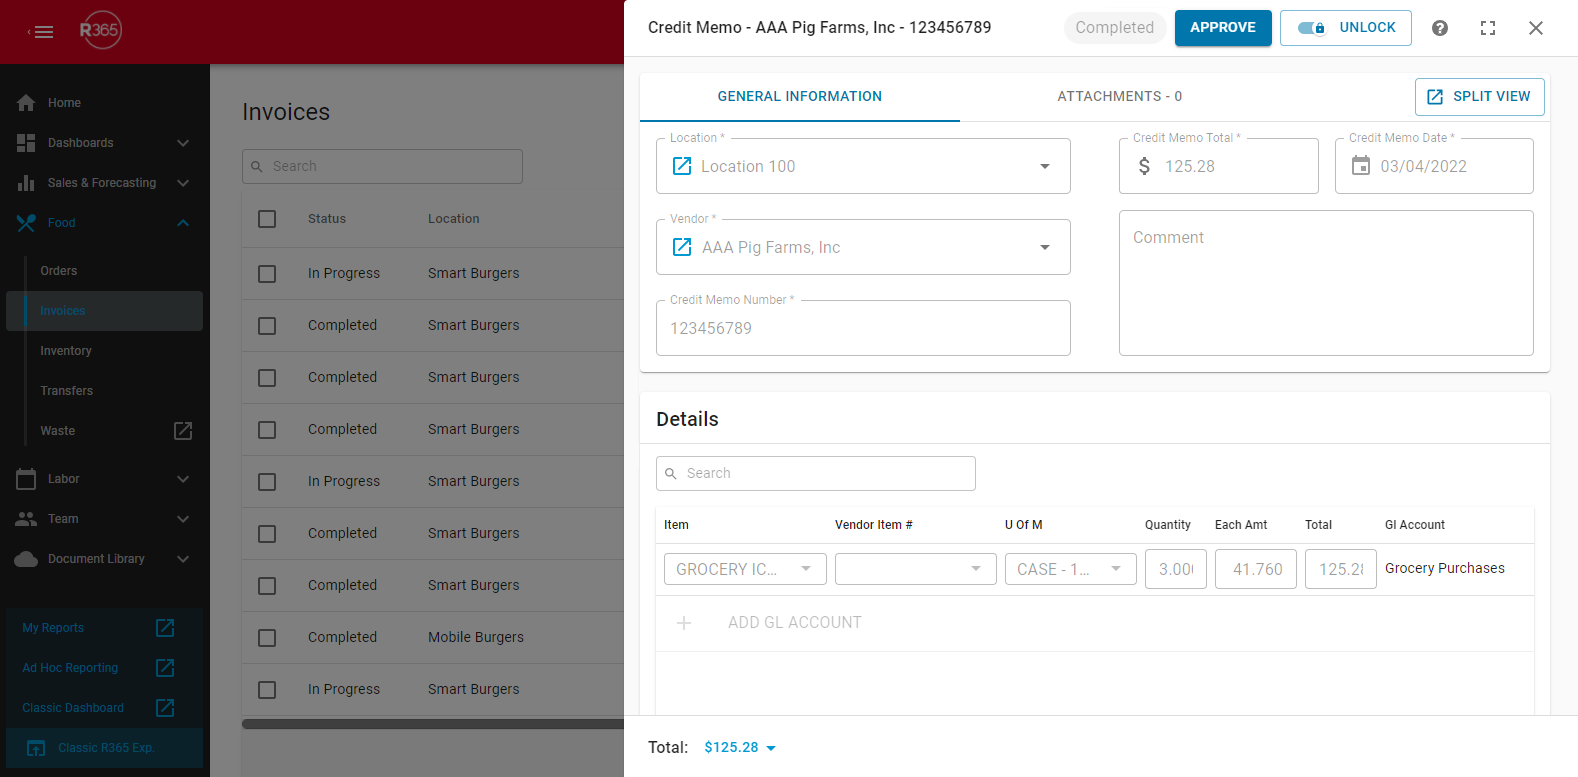The height and width of the screenshot is (777, 1578).
Task: Check the fifth row In Progress checkbox
Action: point(267,482)
